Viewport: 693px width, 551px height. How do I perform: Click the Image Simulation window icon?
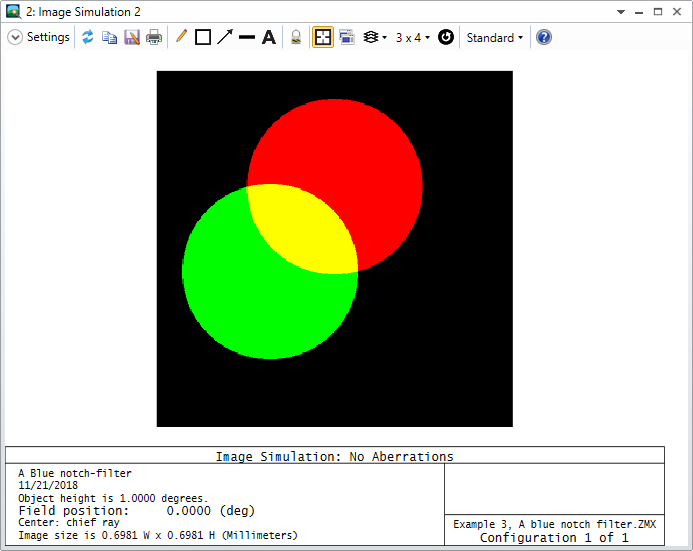13,11
